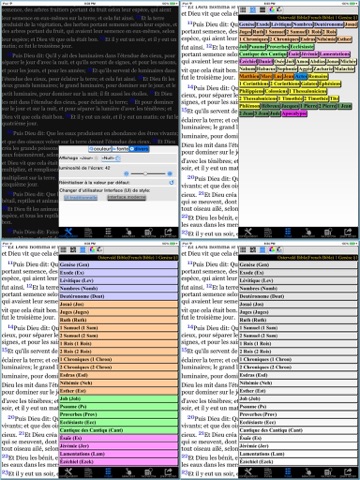The height and width of the screenshot is (480, 360).
Task: Open the couleur settings tab
Action: pyautogui.click(x=100, y=149)
